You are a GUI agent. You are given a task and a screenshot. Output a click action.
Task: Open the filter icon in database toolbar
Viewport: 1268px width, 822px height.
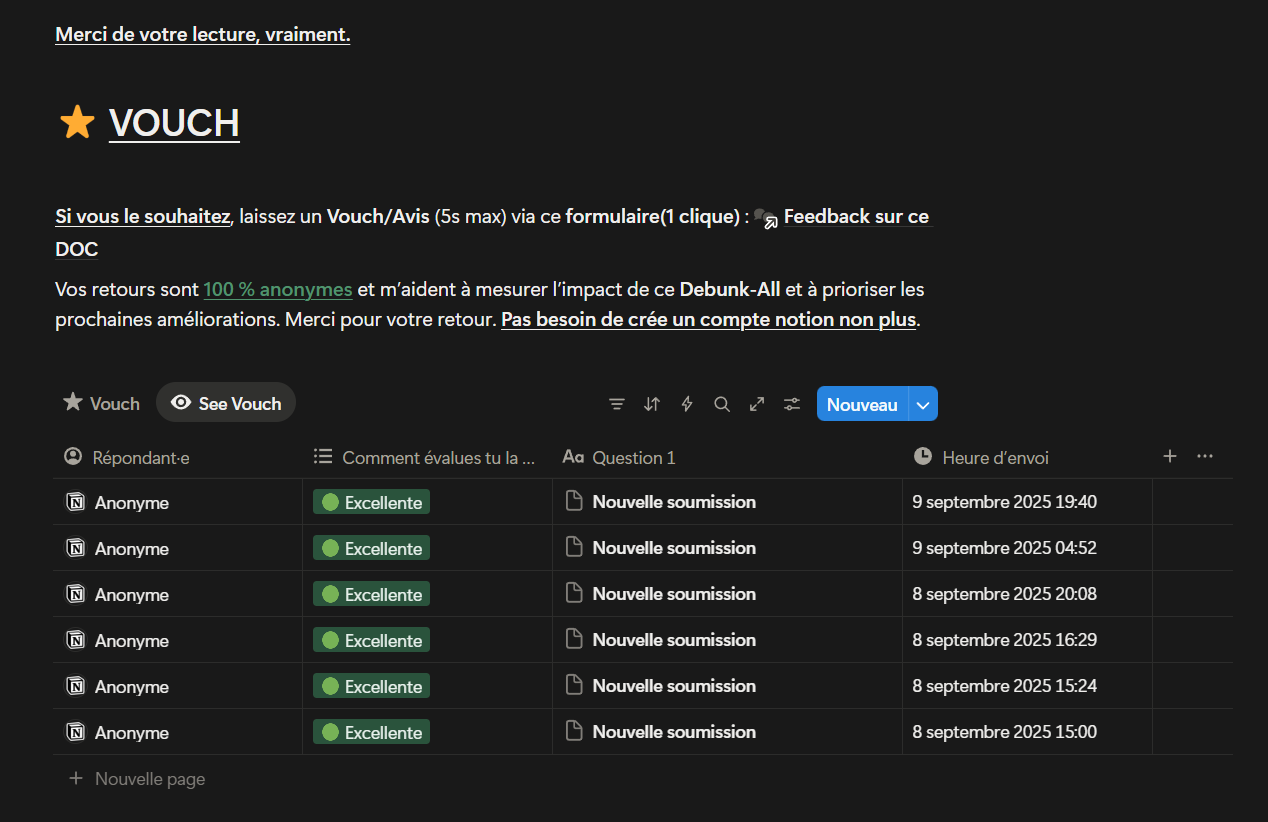[x=617, y=404]
